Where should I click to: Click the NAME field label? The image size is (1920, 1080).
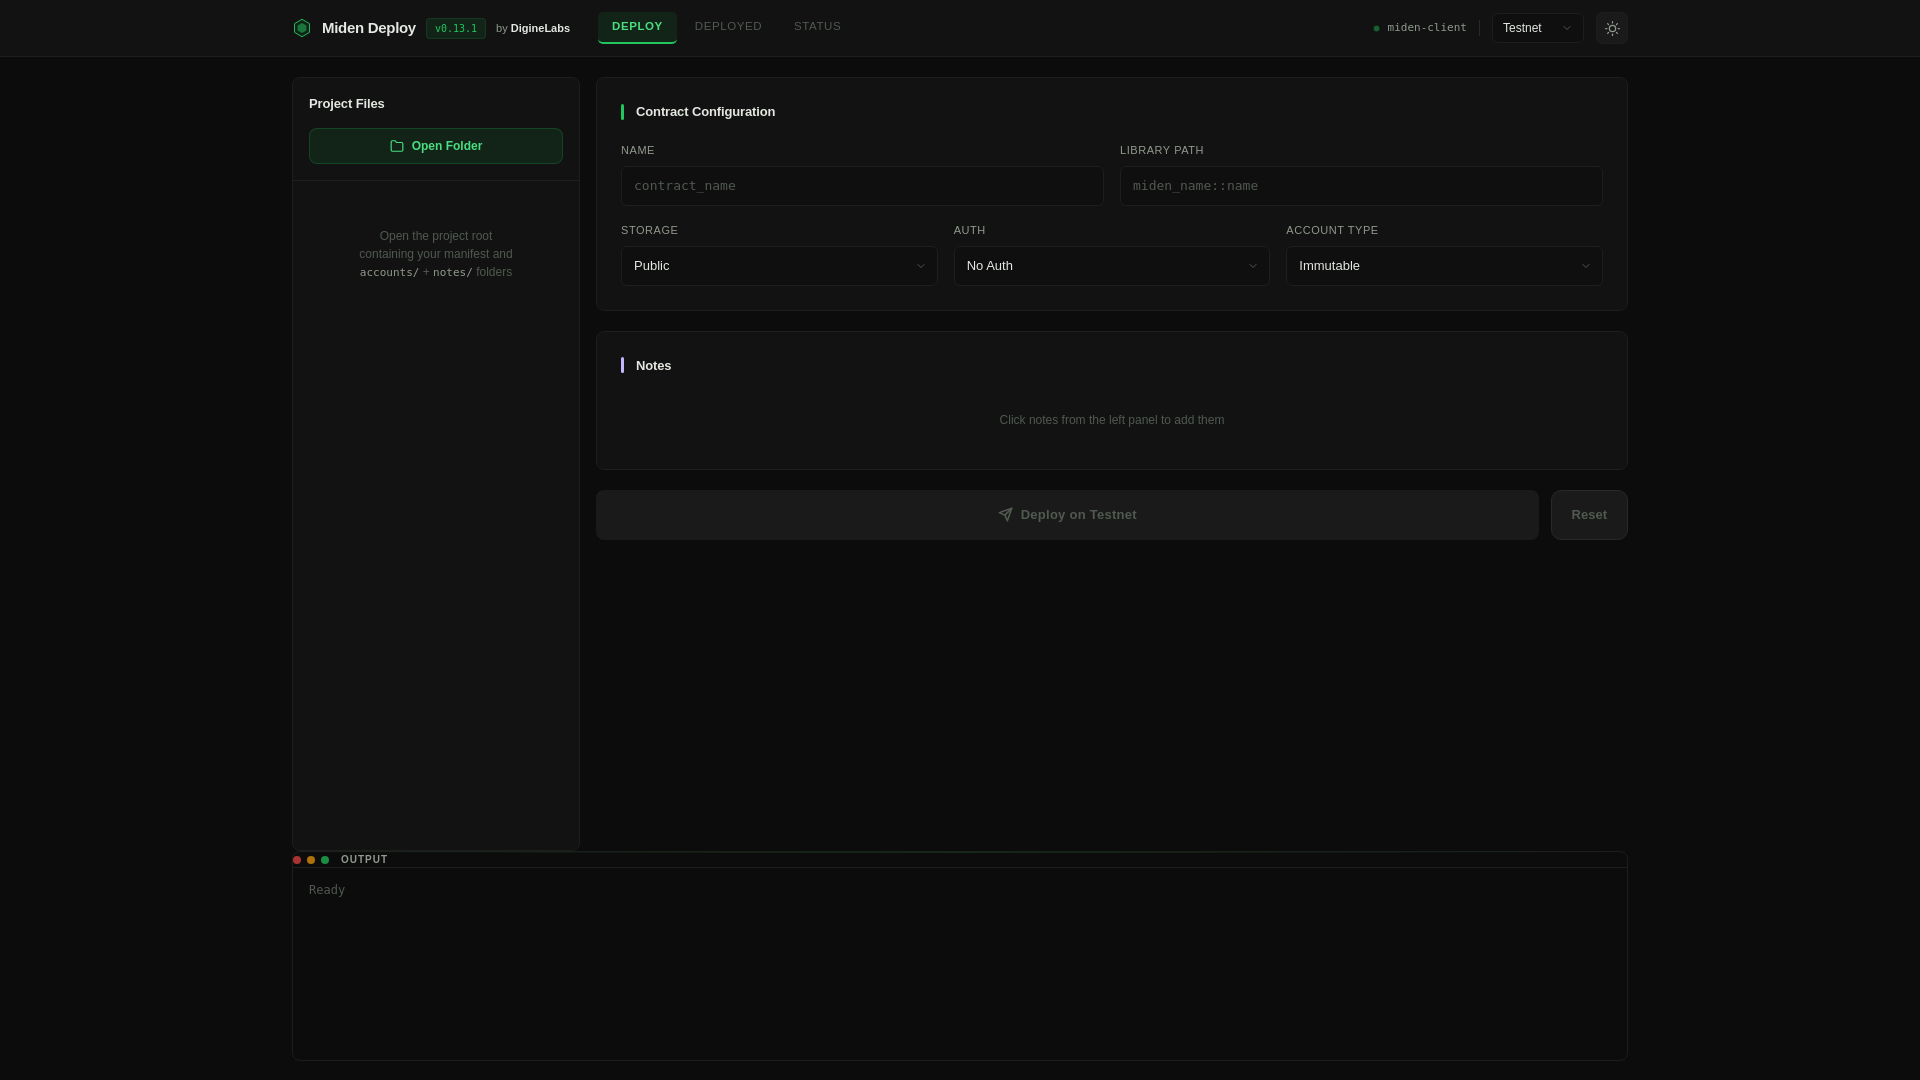click(x=638, y=151)
